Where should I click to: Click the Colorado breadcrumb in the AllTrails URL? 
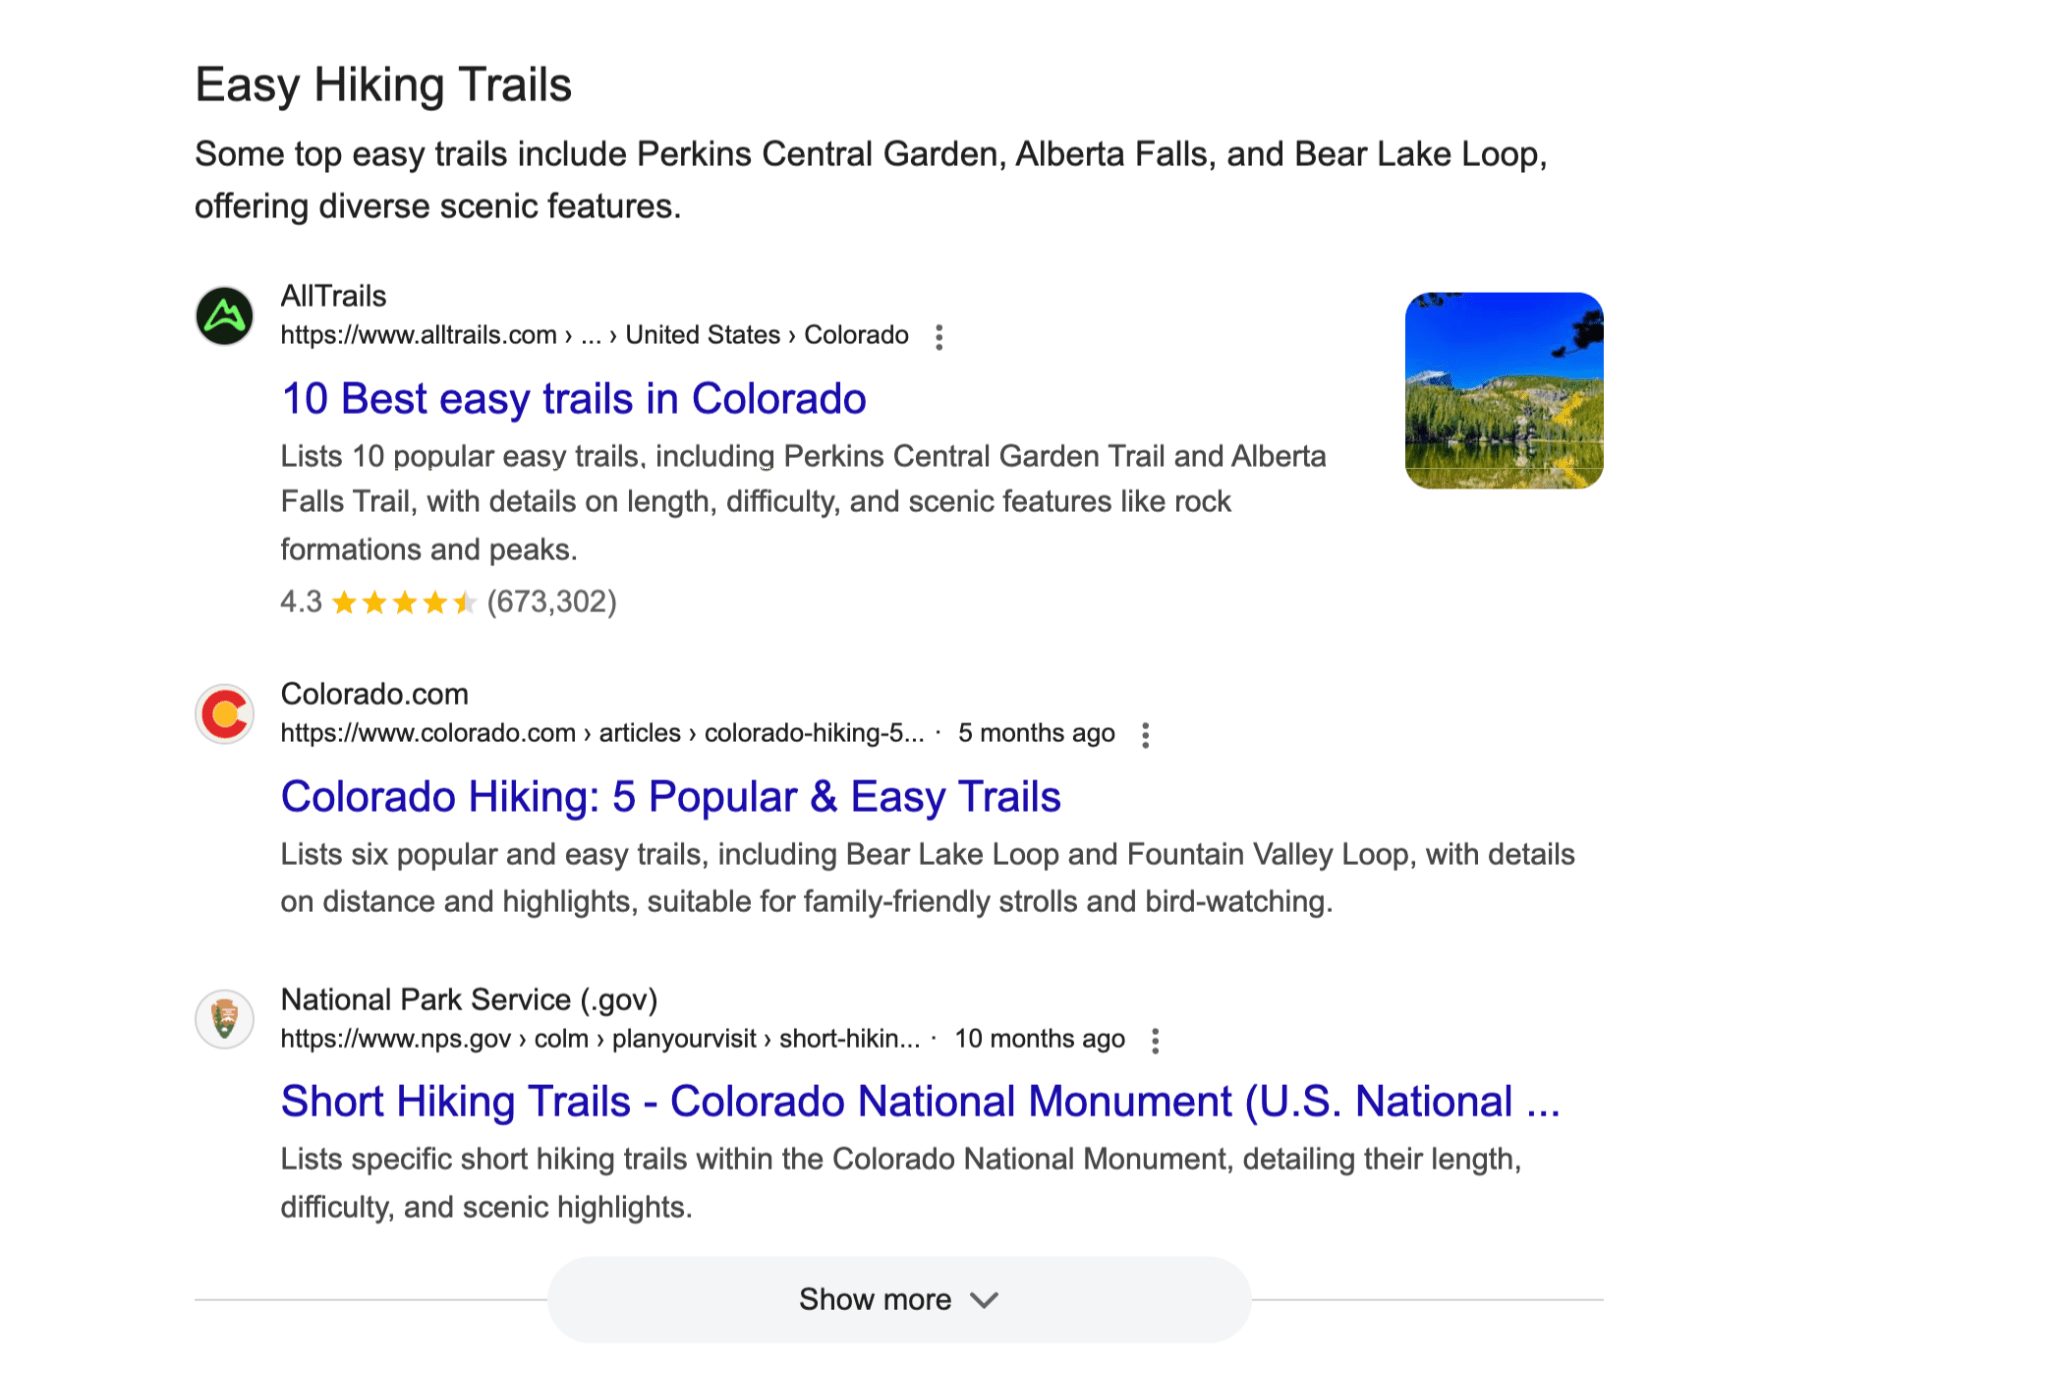[x=856, y=335]
